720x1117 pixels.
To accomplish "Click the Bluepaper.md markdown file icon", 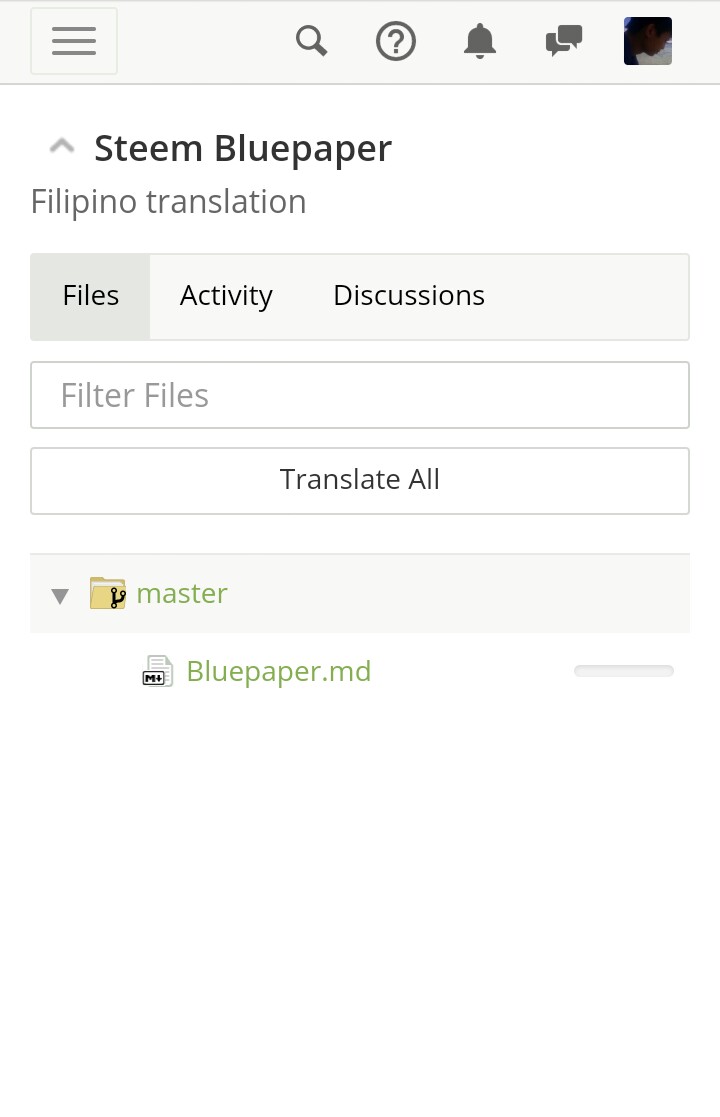I will tap(157, 671).
